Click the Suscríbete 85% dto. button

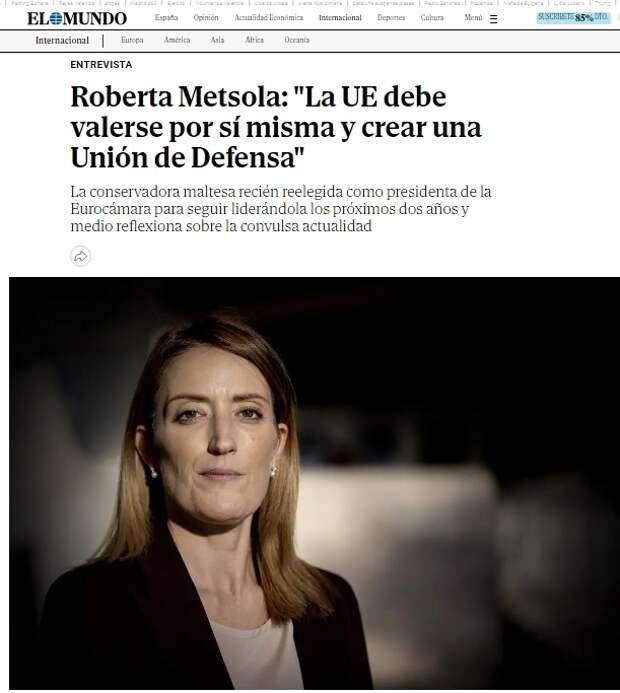pyautogui.click(x=574, y=18)
